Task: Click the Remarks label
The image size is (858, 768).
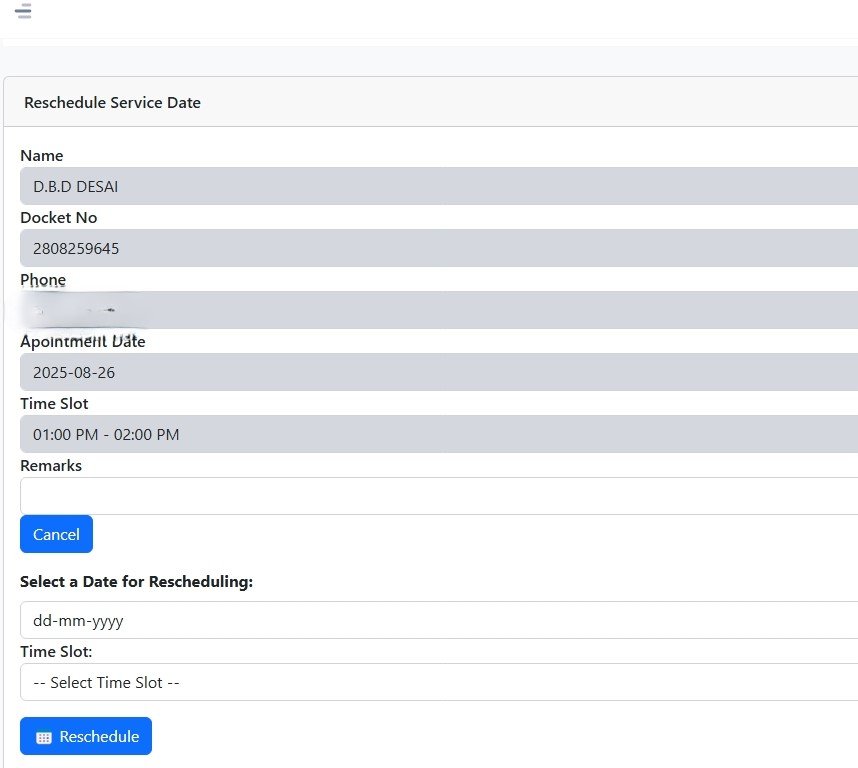Action: 51,465
